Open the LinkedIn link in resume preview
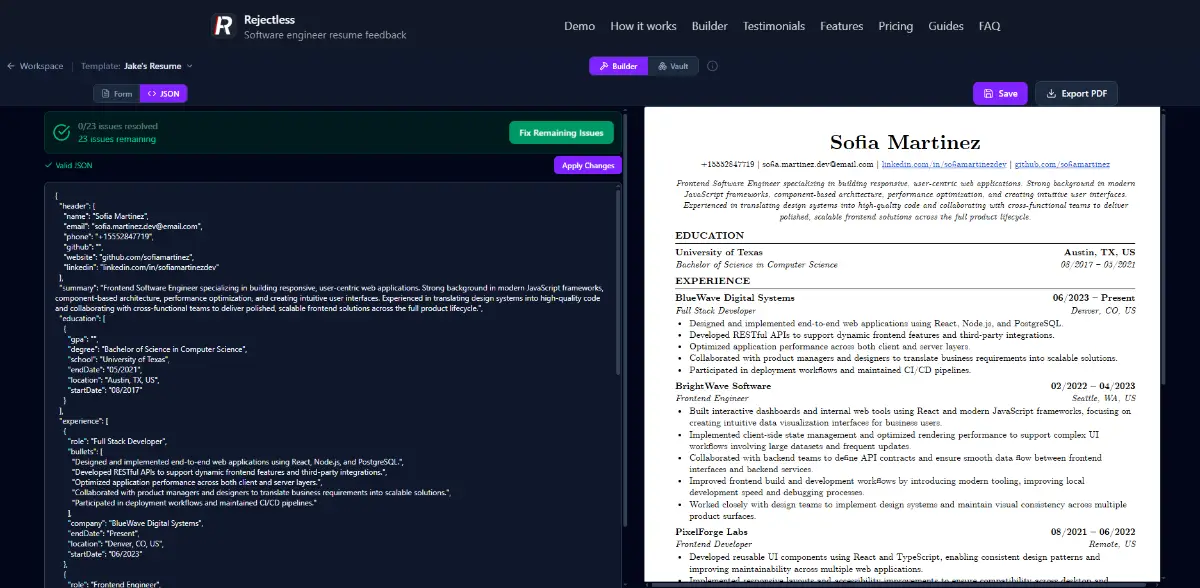The height and width of the screenshot is (588, 1200). [944, 164]
